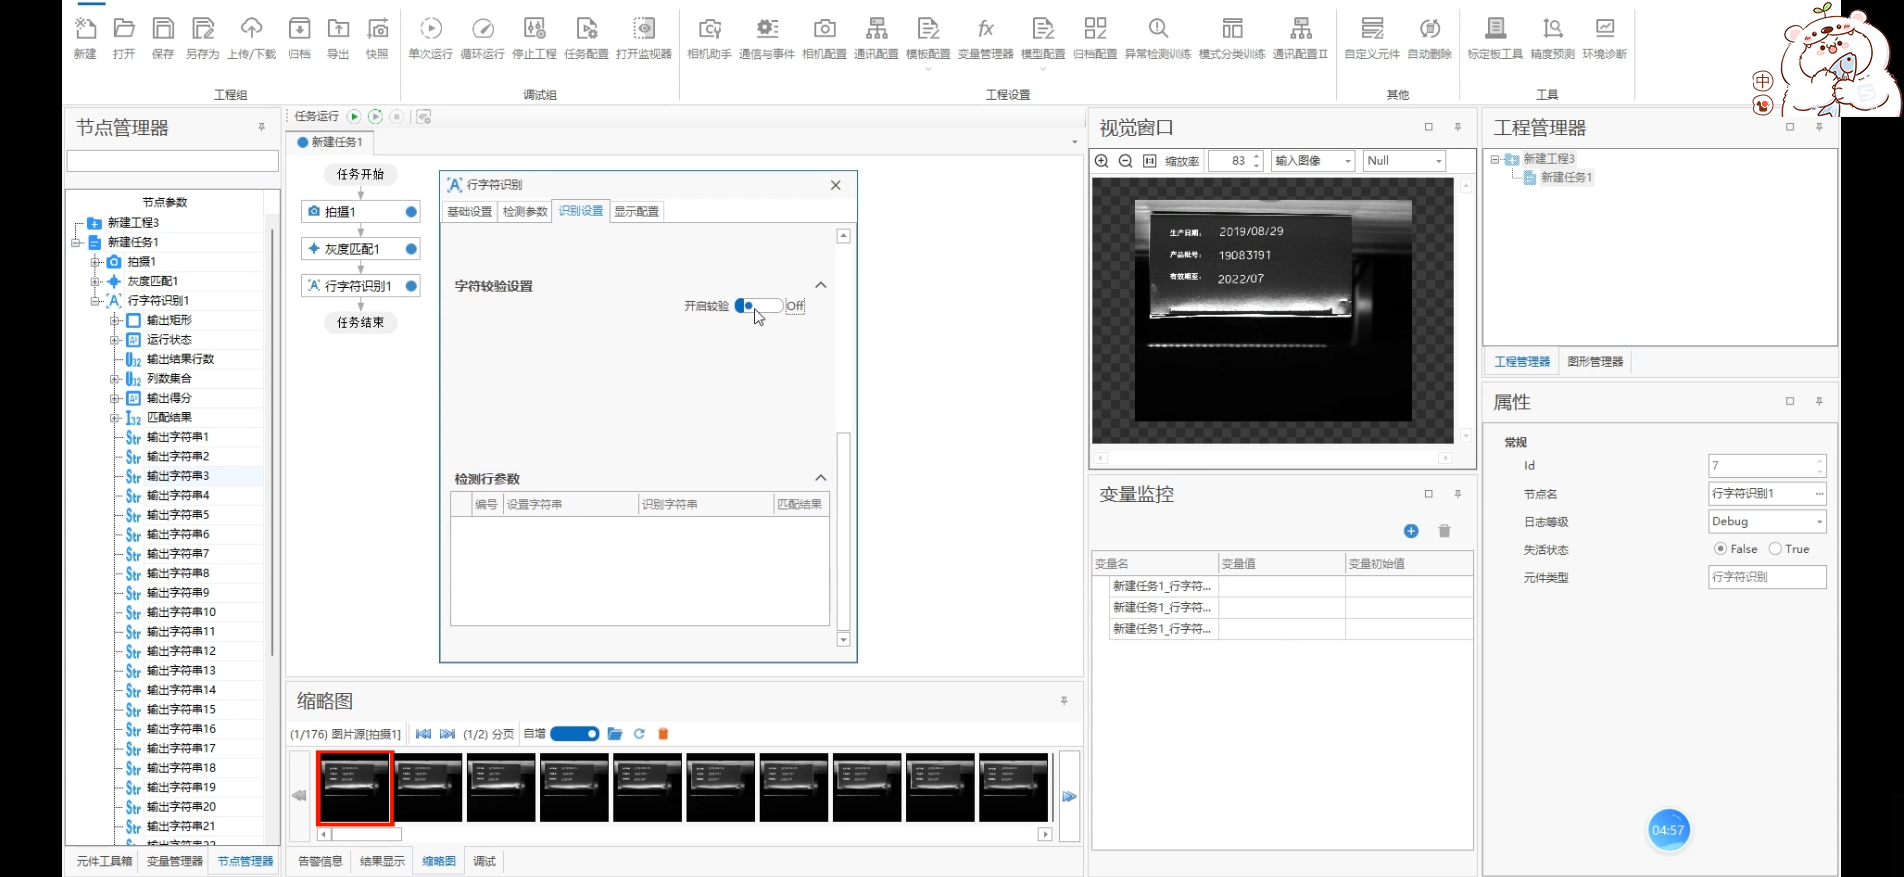Screen dimensions: 1904x877
Task: Collapse the 字符校验设置 section
Action: [x=821, y=285]
